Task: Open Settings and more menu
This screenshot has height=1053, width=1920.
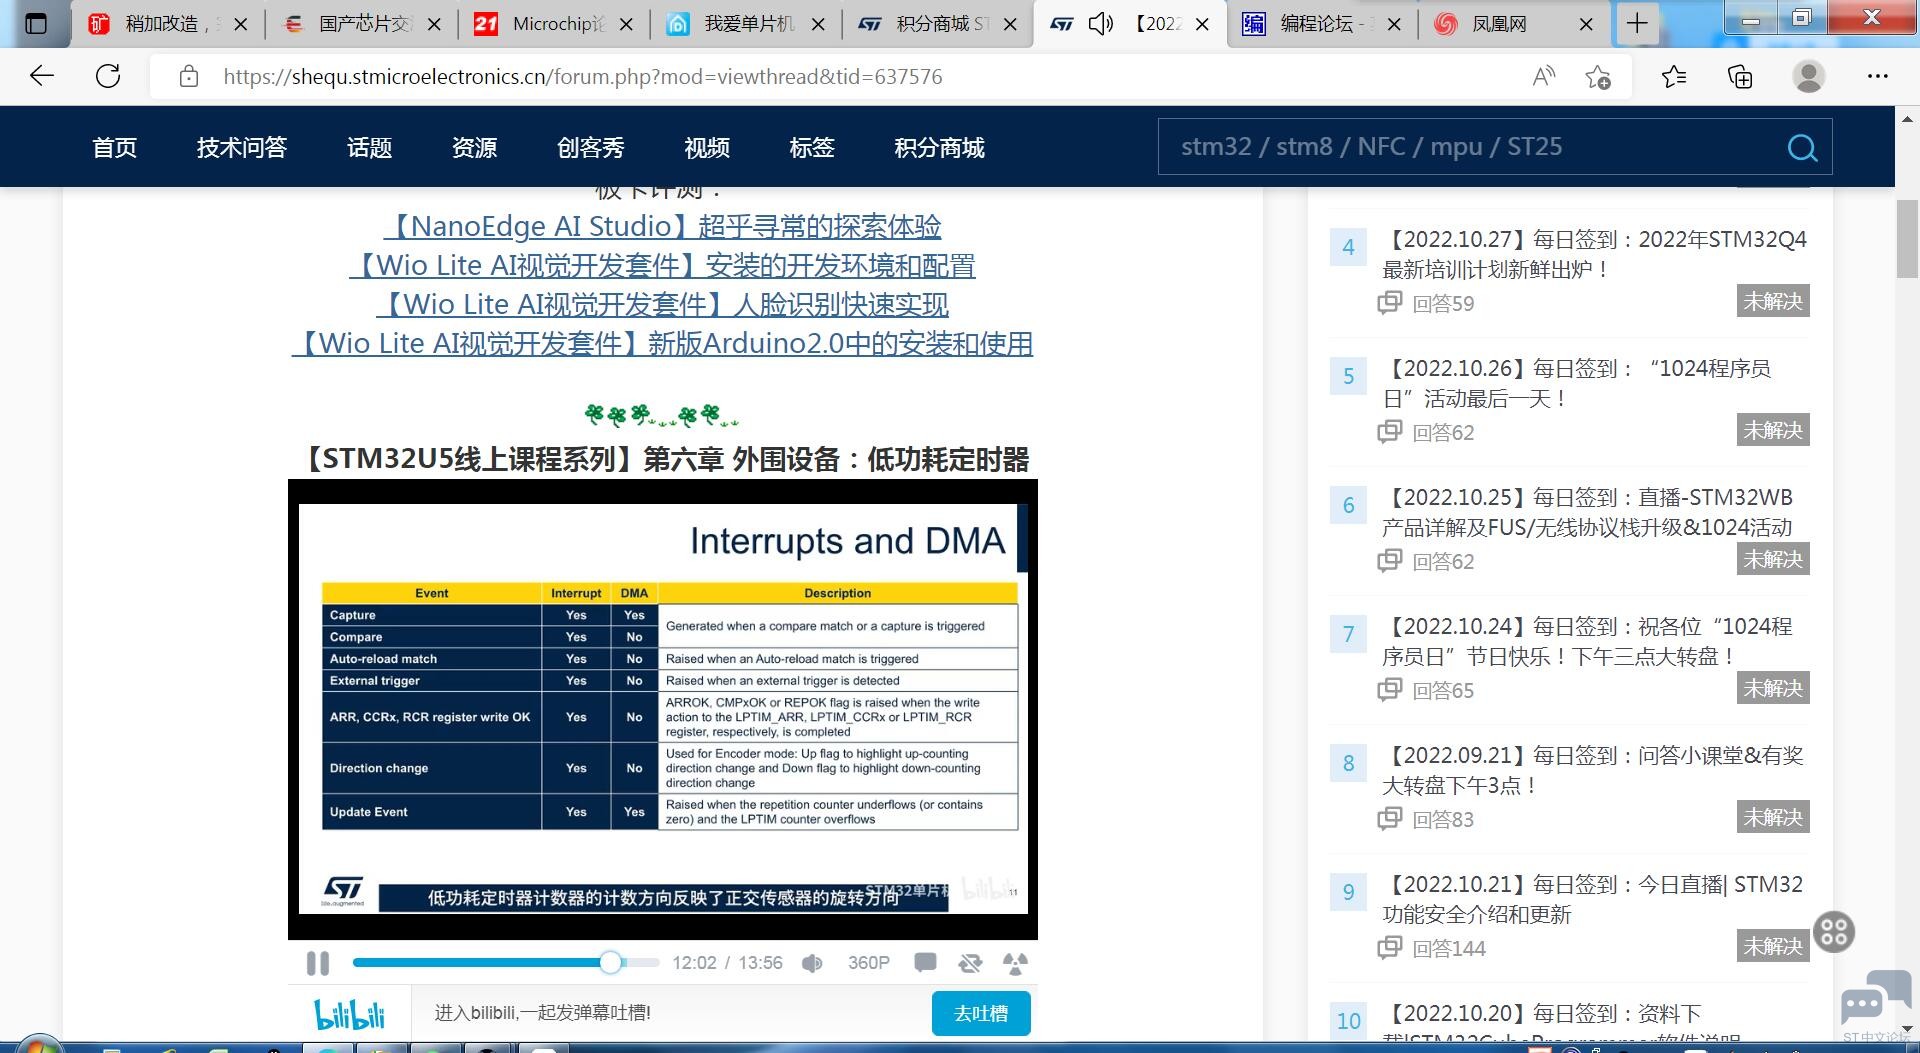Action: (x=1877, y=77)
